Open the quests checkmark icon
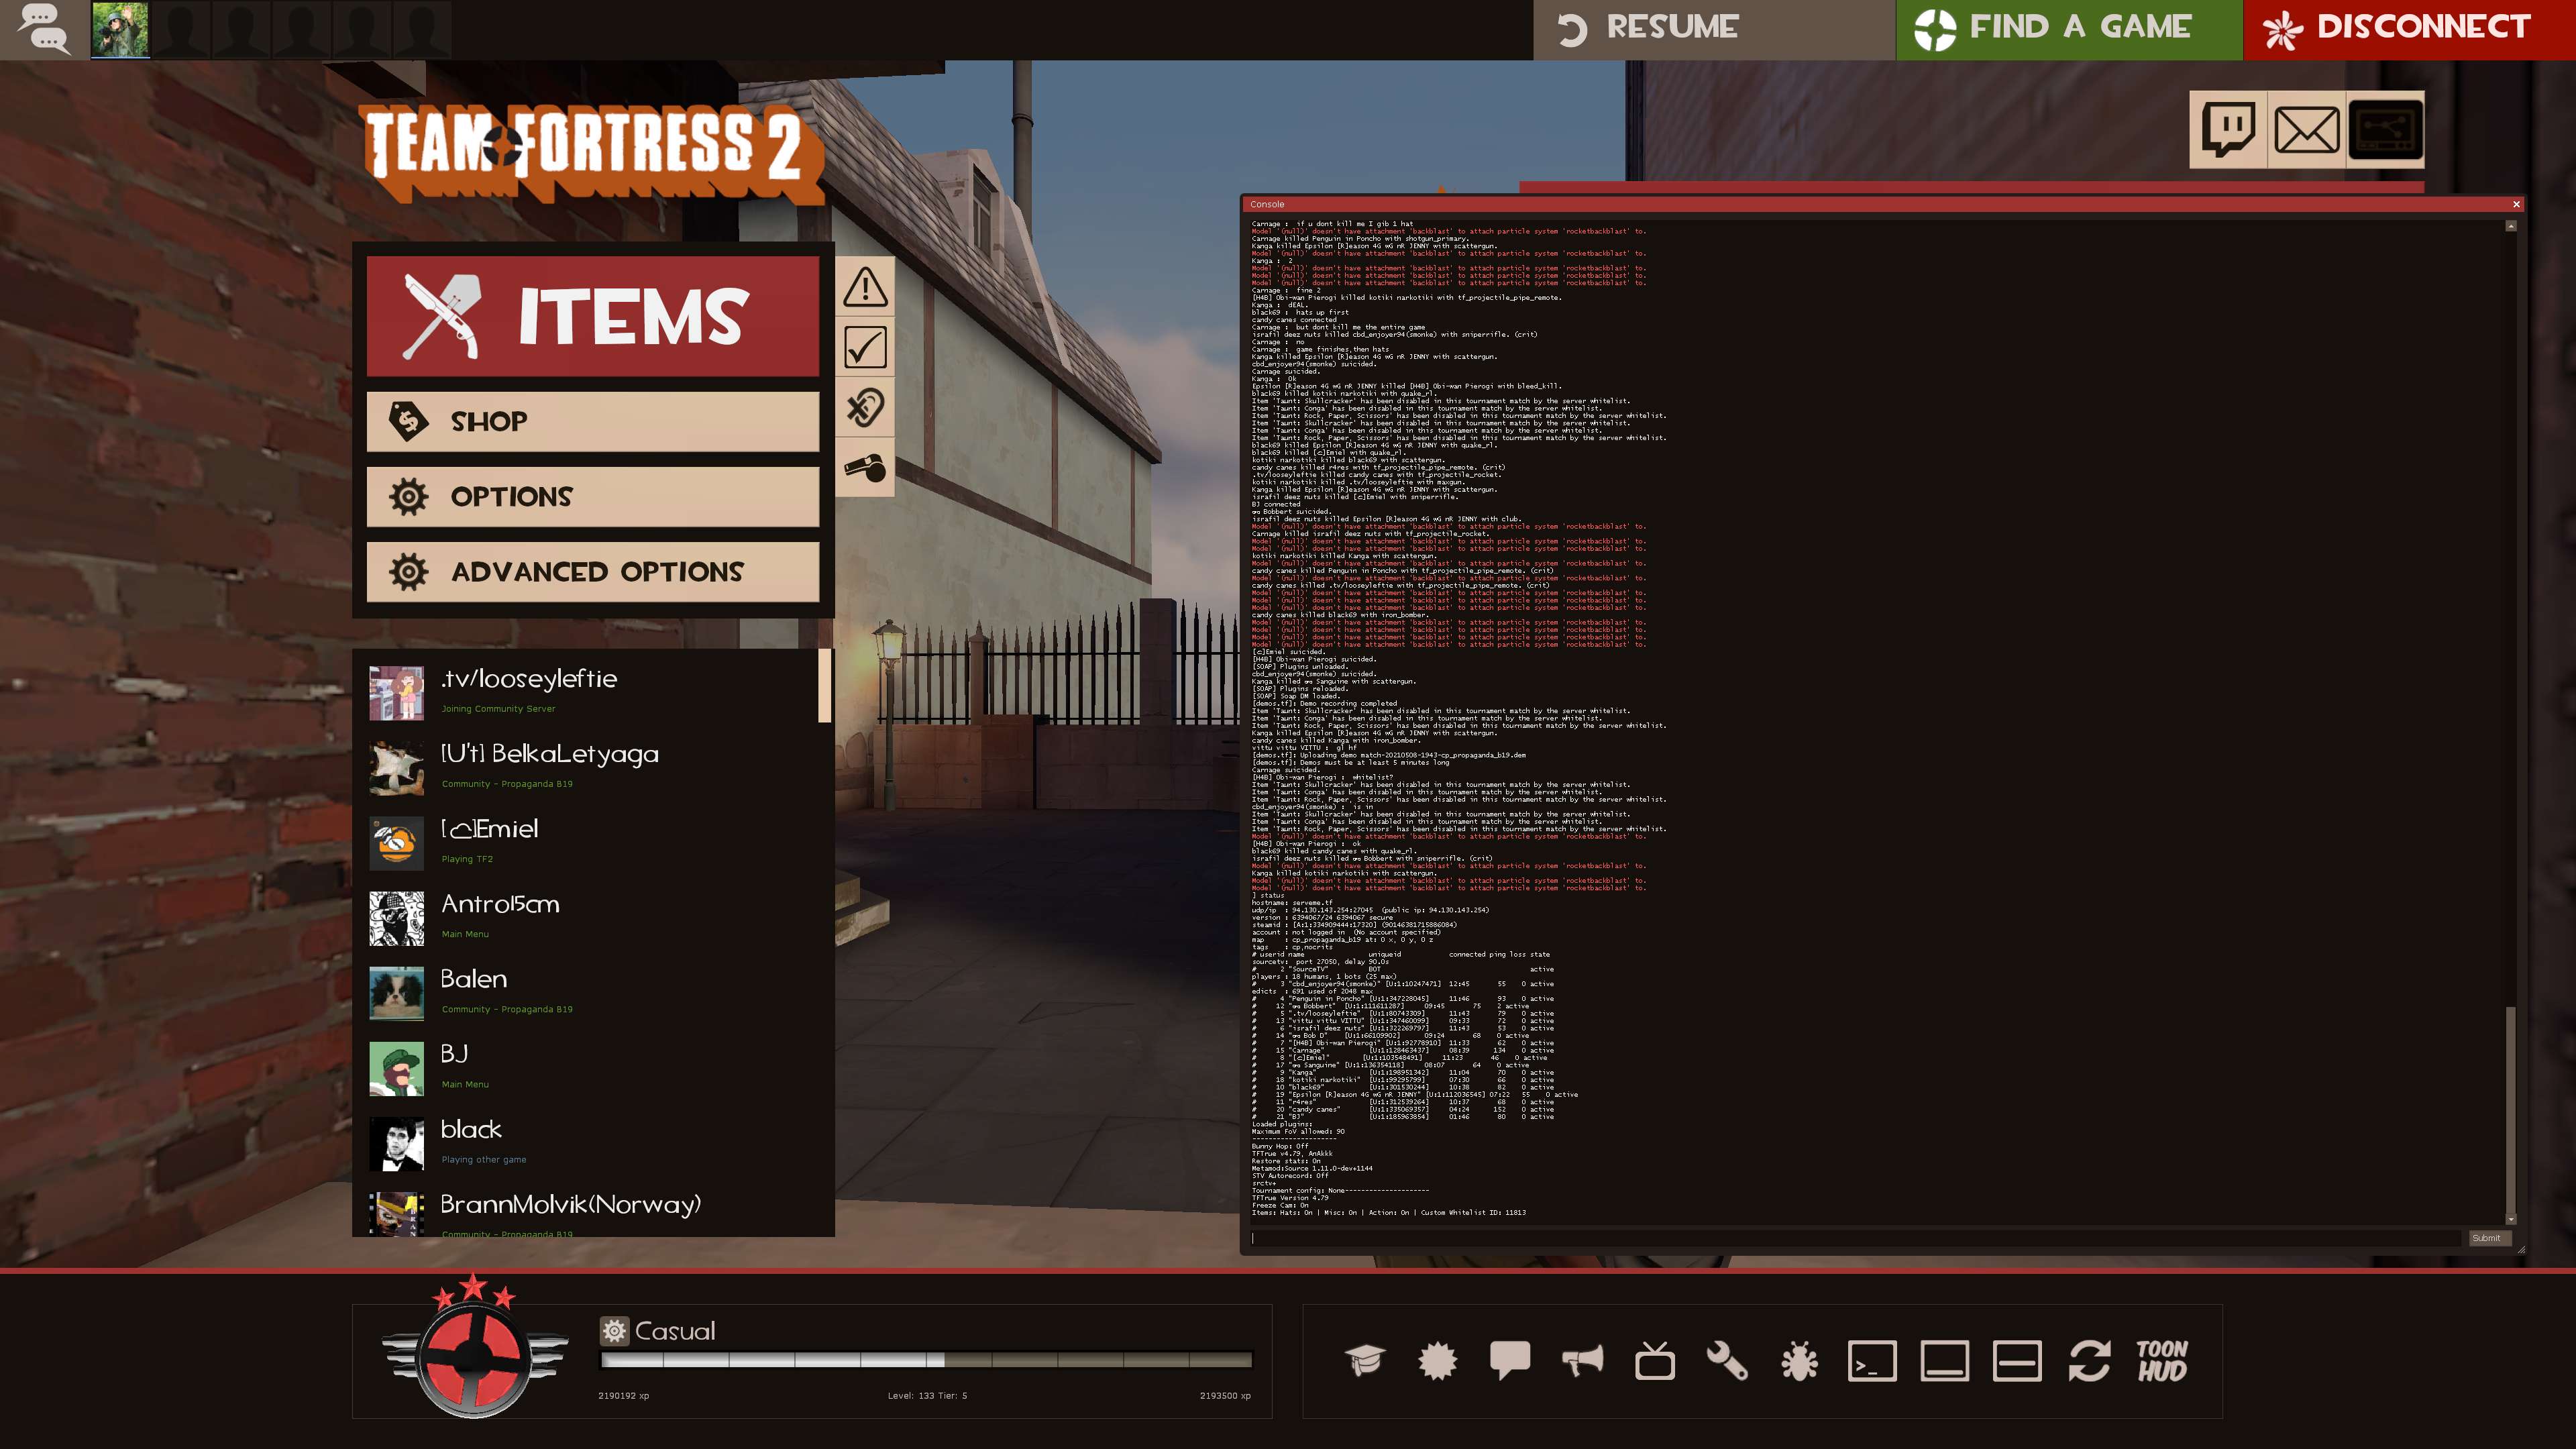Screen dimensions: 2576x1449 pyautogui.click(x=865, y=347)
